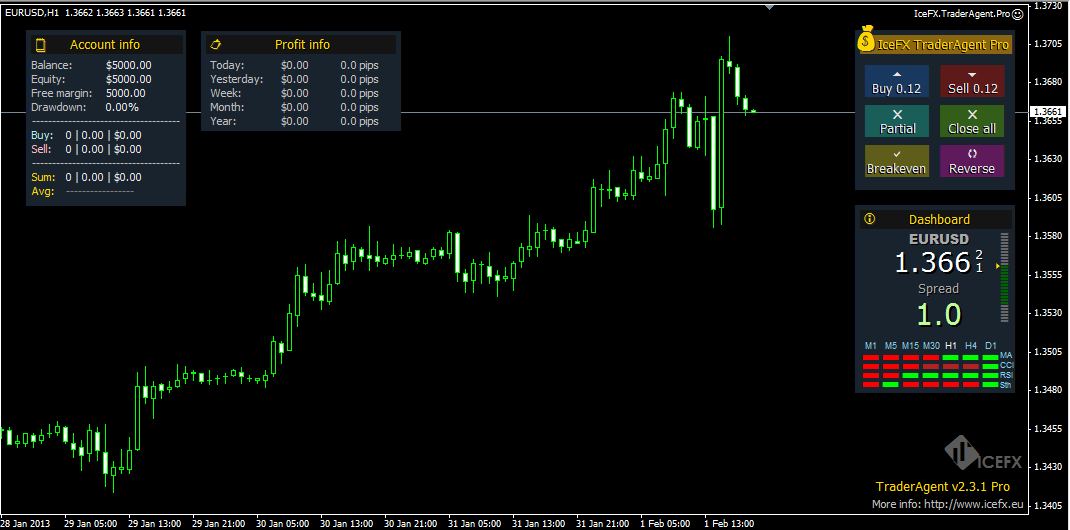
Task: Click the Sth row label in Dashboard
Action: (x=1006, y=385)
